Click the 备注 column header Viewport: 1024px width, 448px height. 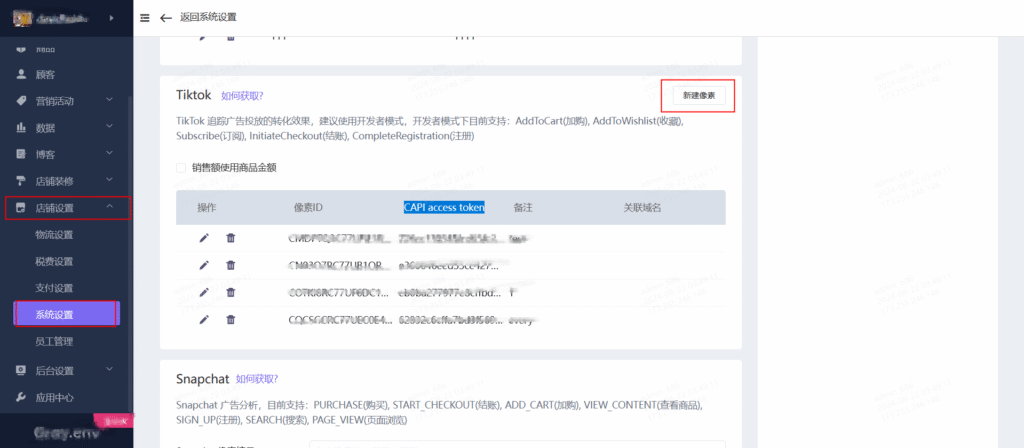(523, 208)
